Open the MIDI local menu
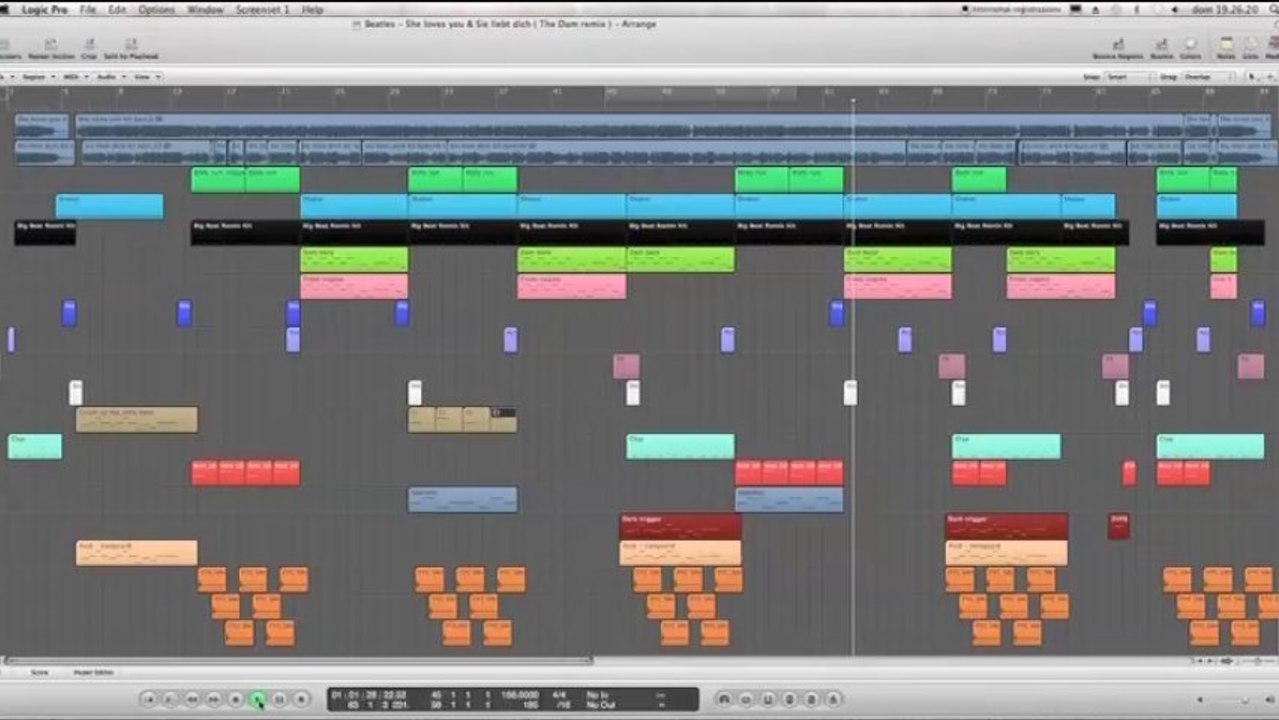The image size is (1279, 720). click(x=74, y=76)
